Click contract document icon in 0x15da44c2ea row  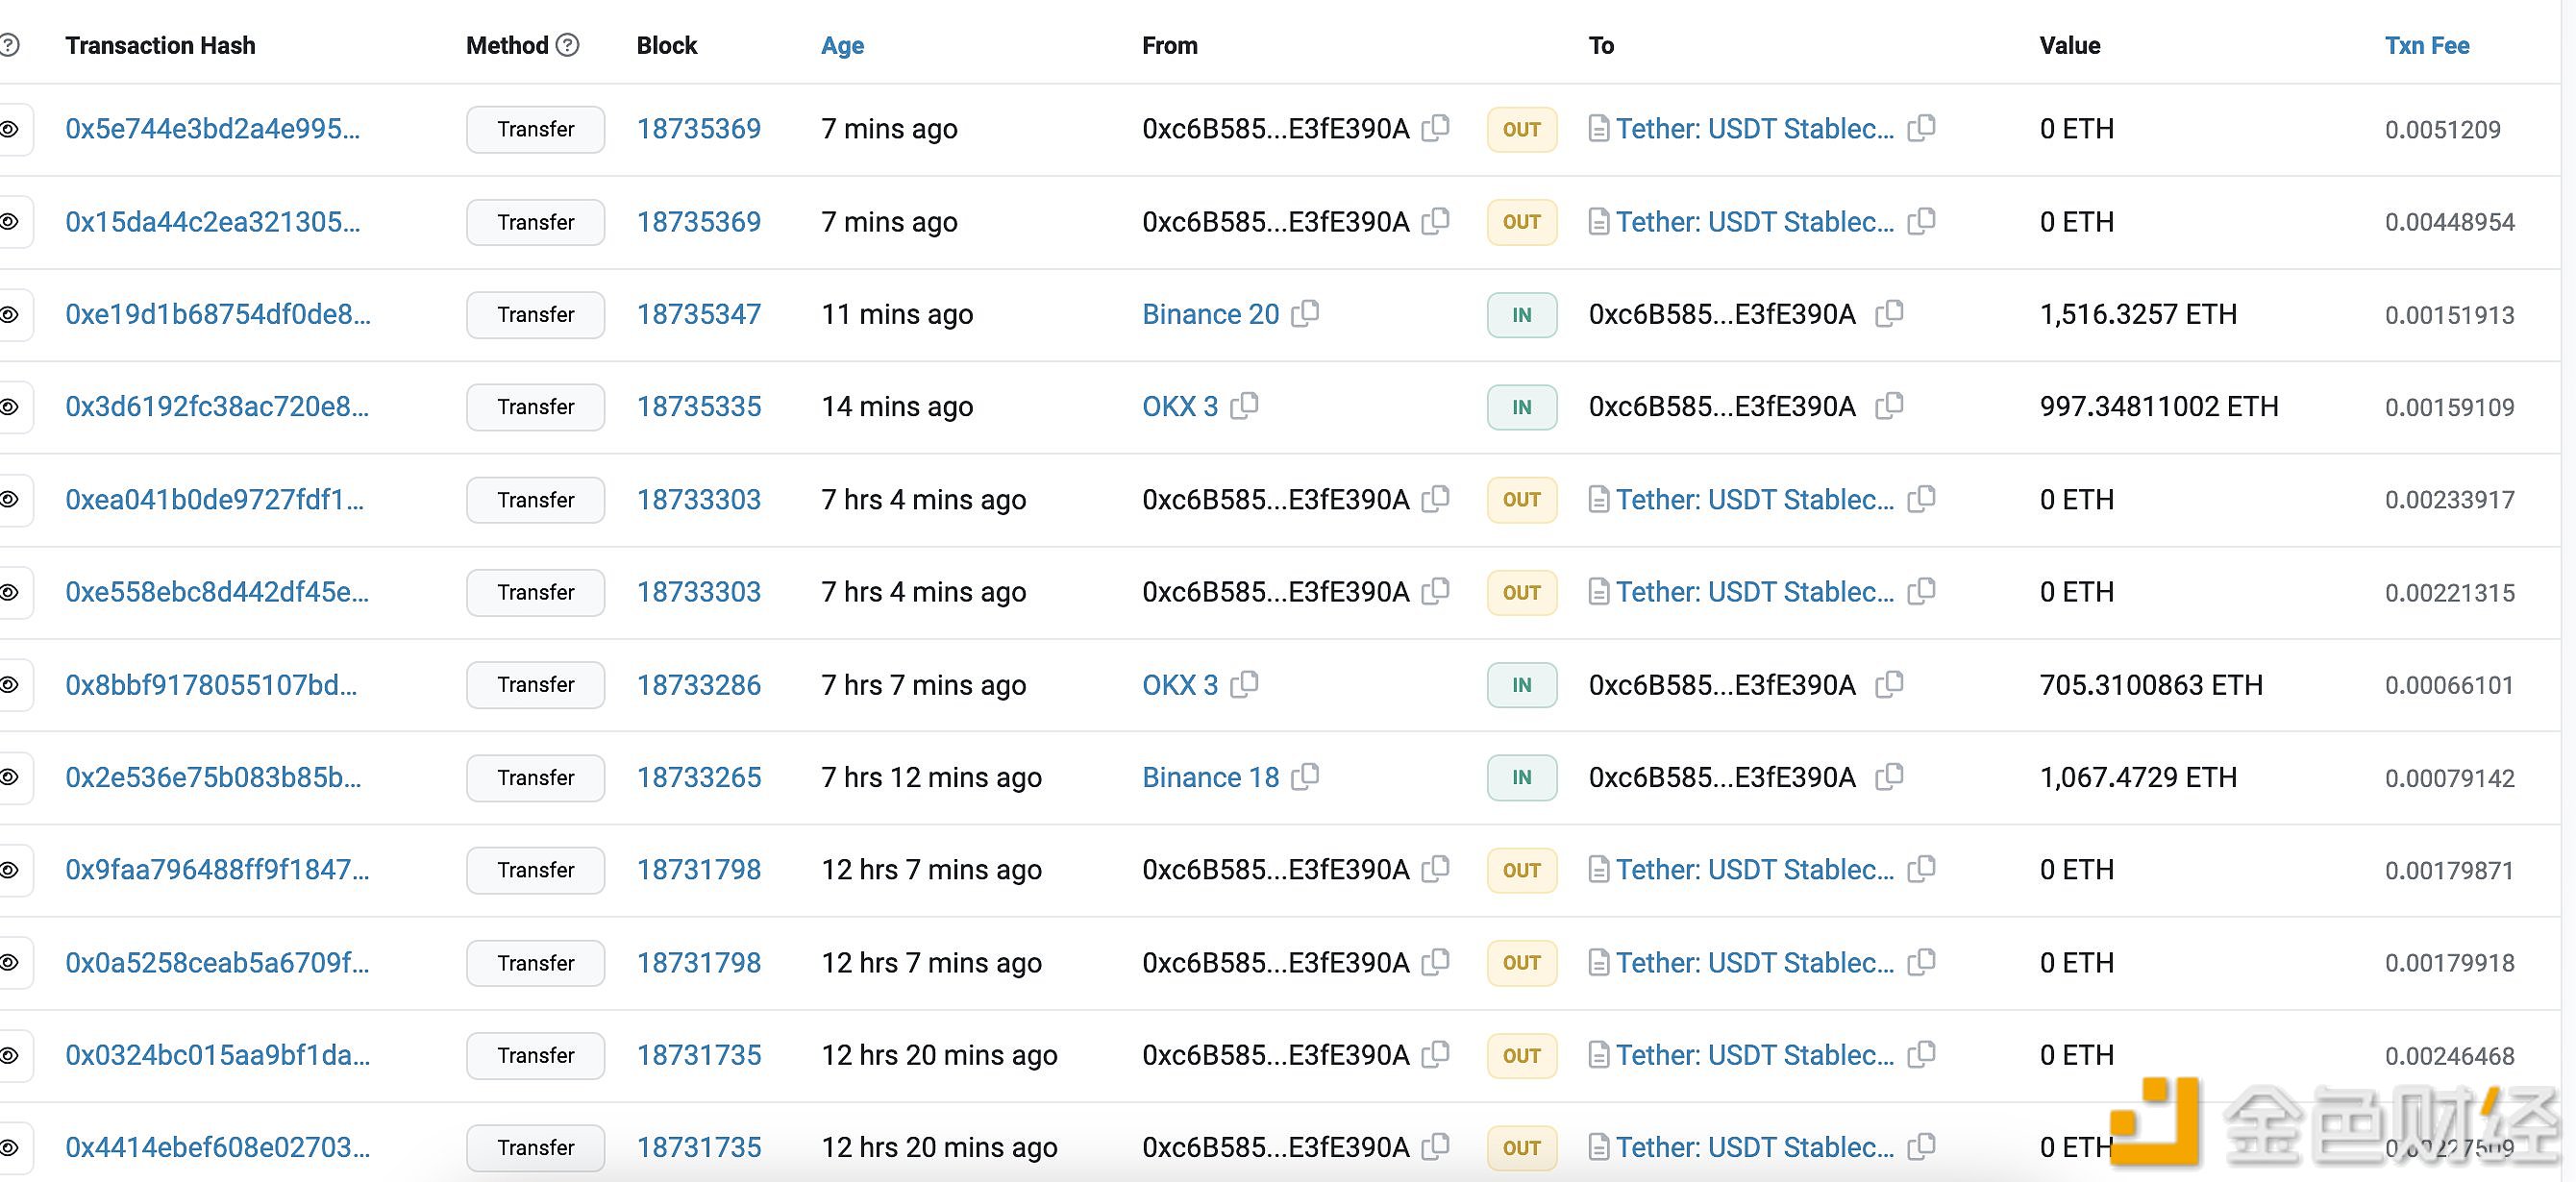tap(1599, 222)
